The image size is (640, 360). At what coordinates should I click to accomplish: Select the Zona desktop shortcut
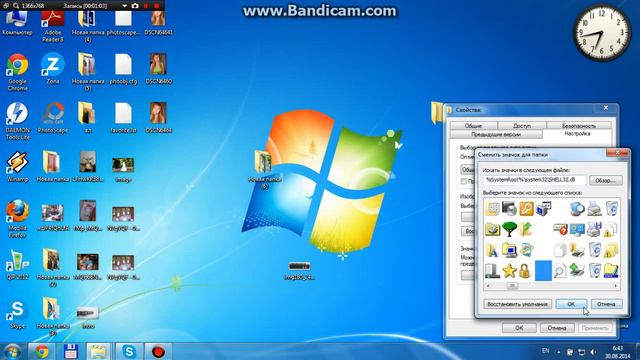53,69
